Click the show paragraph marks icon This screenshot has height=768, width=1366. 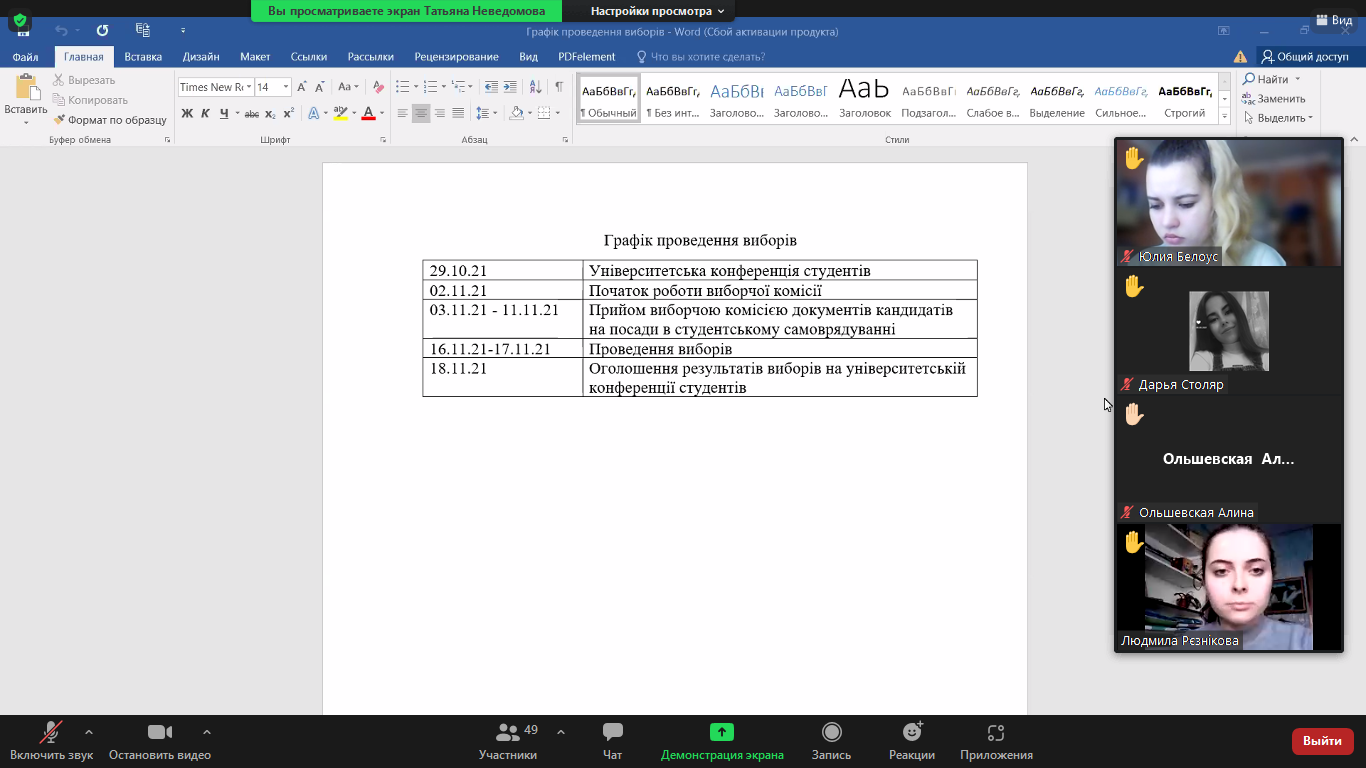coord(559,87)
